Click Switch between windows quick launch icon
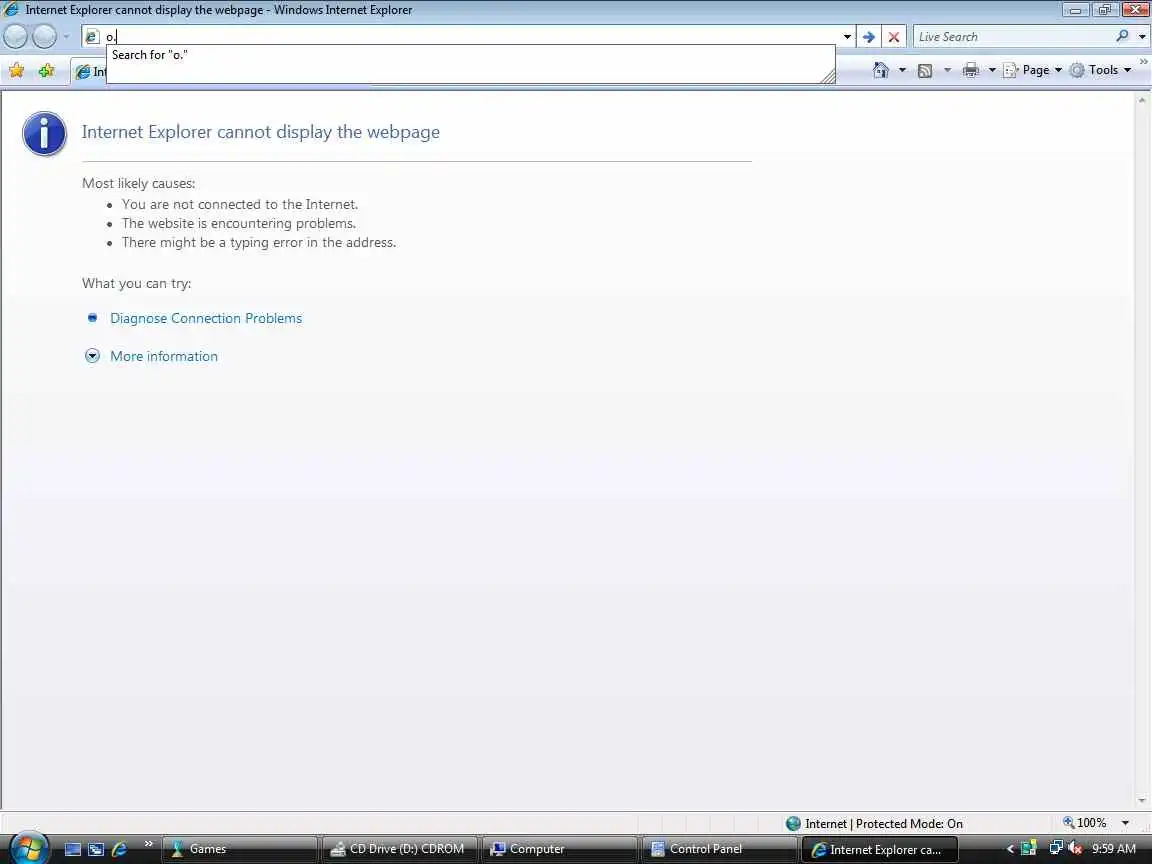 [96, 849]
